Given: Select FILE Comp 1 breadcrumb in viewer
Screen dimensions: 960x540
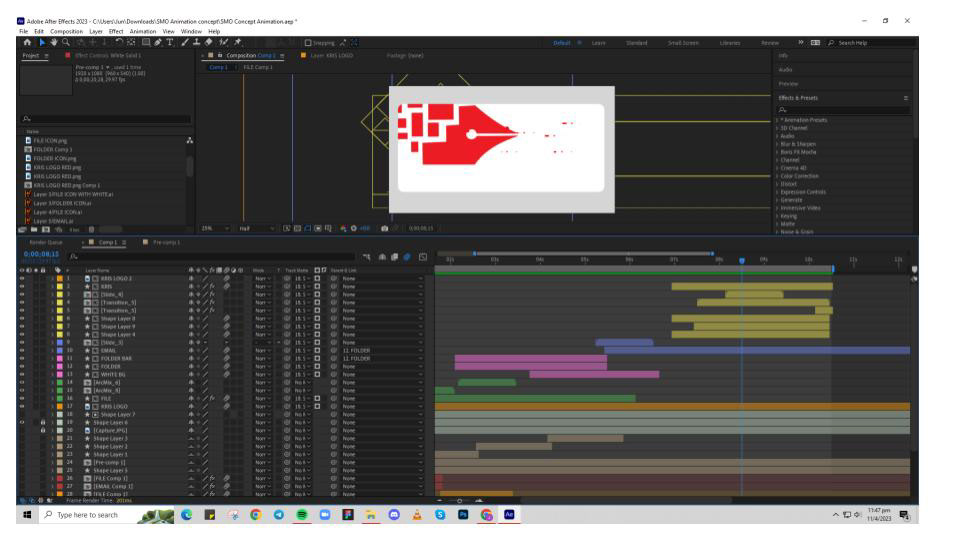Looking at the screenshot, I should click(258, 67).
